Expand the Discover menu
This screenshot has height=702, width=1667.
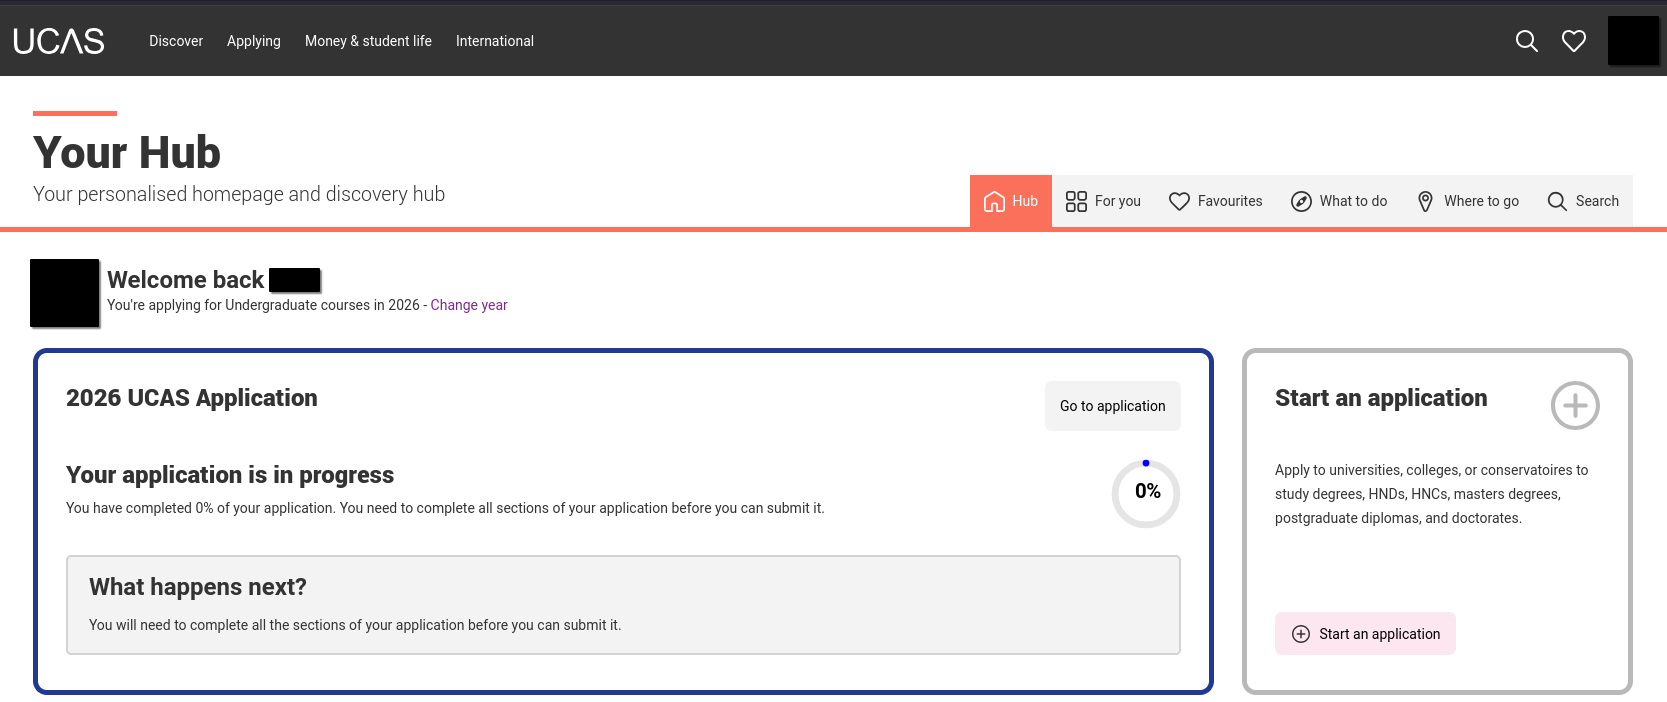[176, 41]
